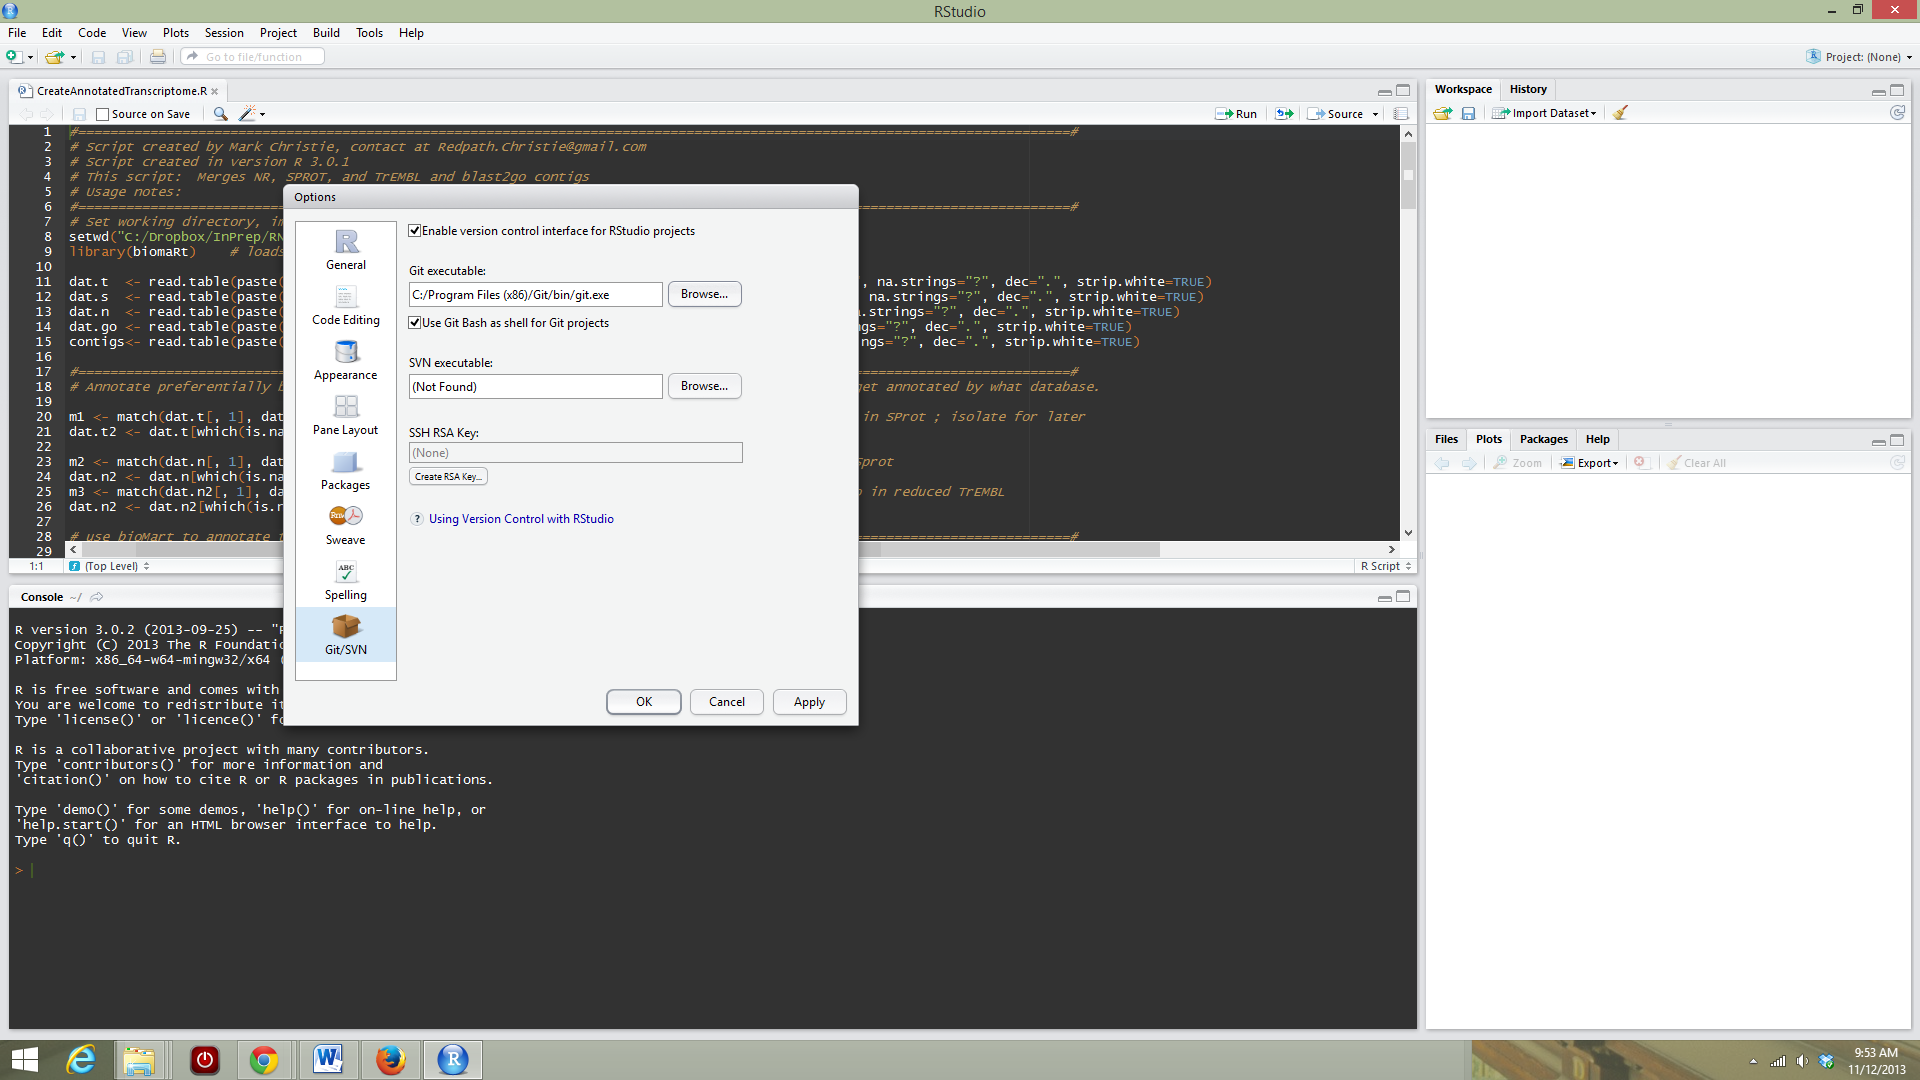Image resolution: width=1920 pixels, height=1080 pixels.
Task: Open the Sweave options section
Action: tap(346, 525)
